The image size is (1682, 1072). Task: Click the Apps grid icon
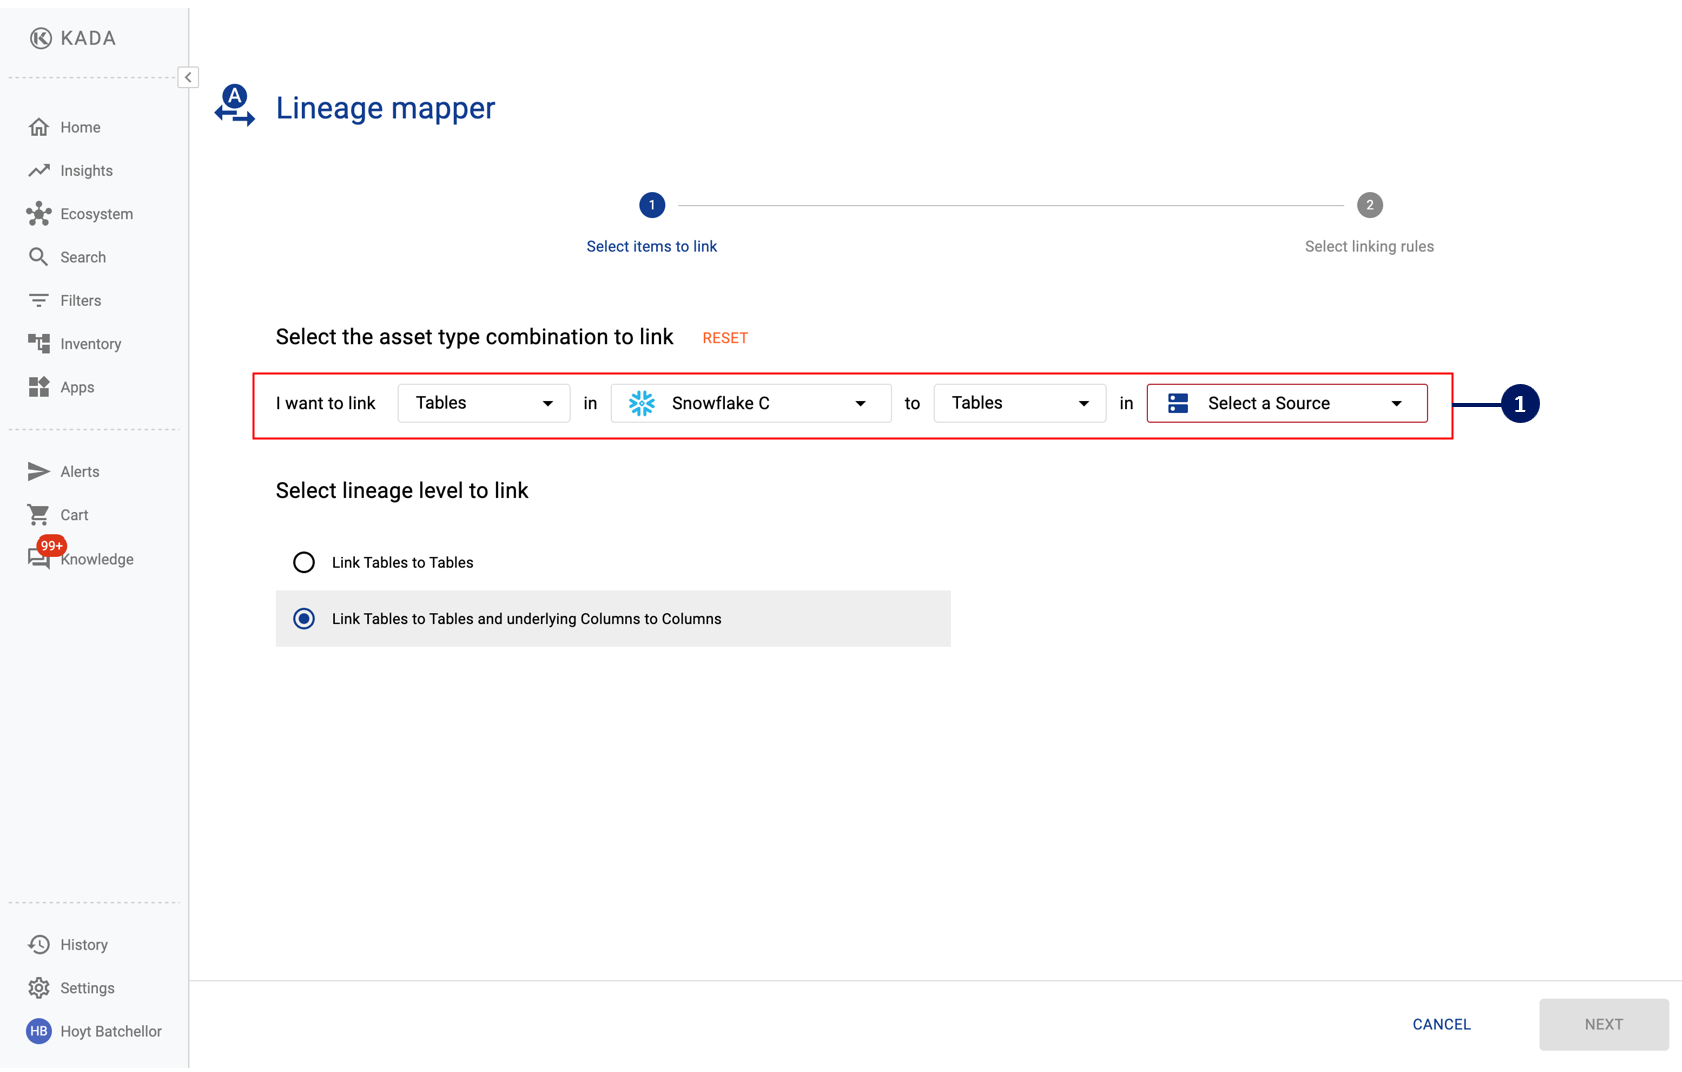click(39, 387)
